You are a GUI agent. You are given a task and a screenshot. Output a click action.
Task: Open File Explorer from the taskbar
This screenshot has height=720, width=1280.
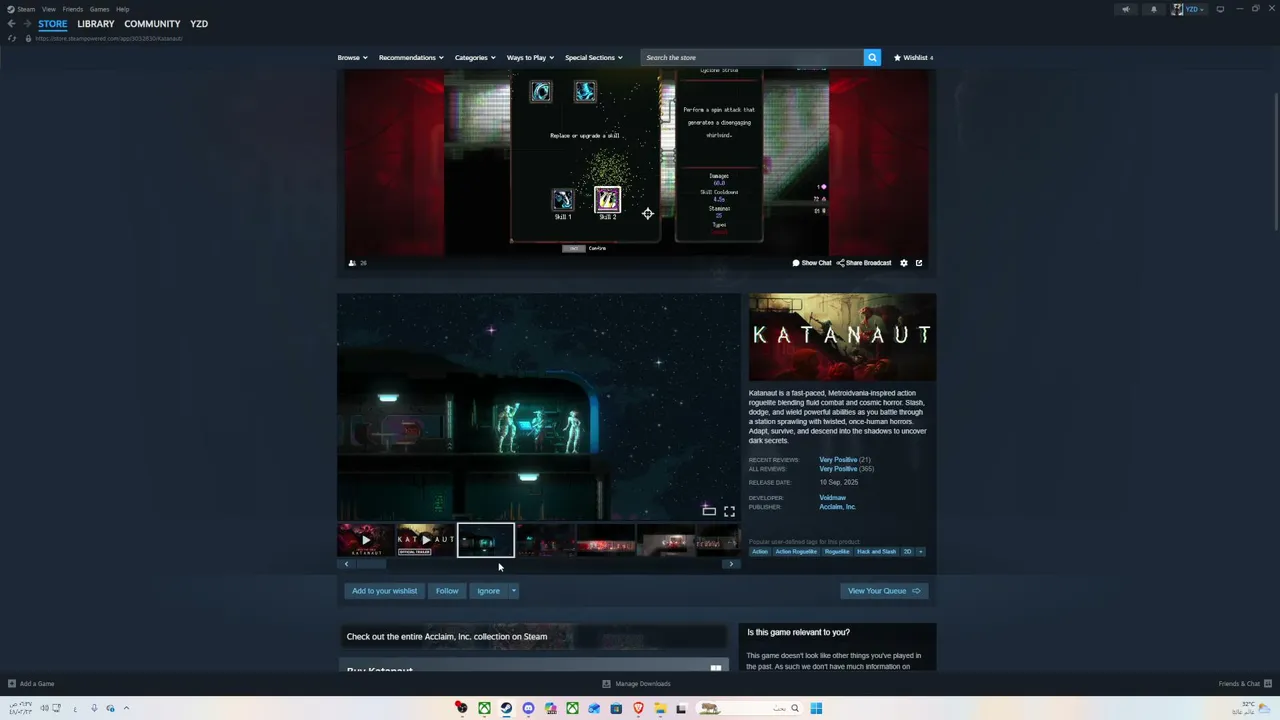(660, 709)
